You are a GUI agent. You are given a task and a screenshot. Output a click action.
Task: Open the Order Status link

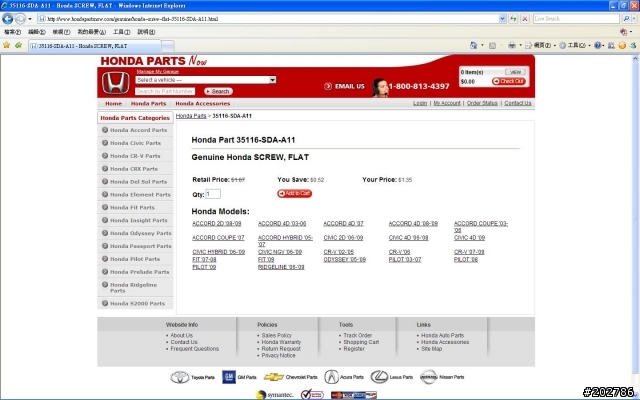(x=482, y=103)
